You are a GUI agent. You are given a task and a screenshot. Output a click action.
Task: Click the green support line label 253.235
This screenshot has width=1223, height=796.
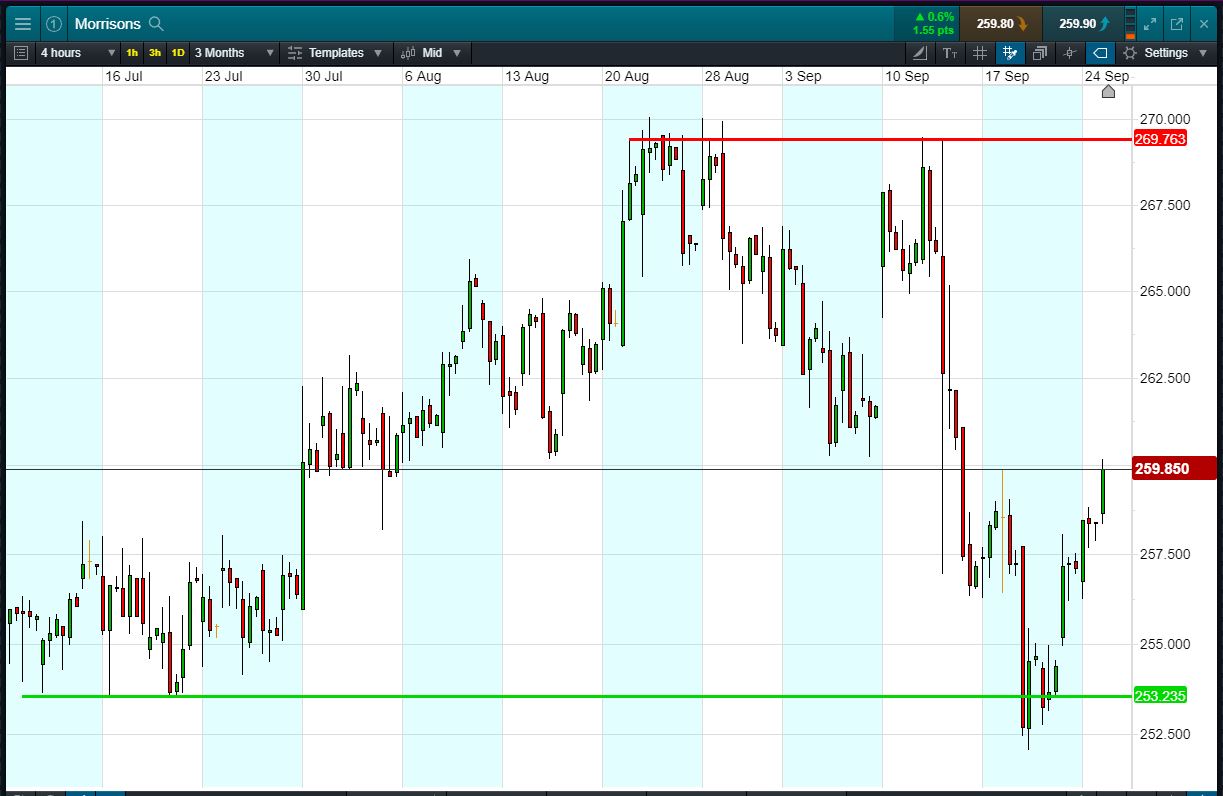click(x=1160, y=696)
